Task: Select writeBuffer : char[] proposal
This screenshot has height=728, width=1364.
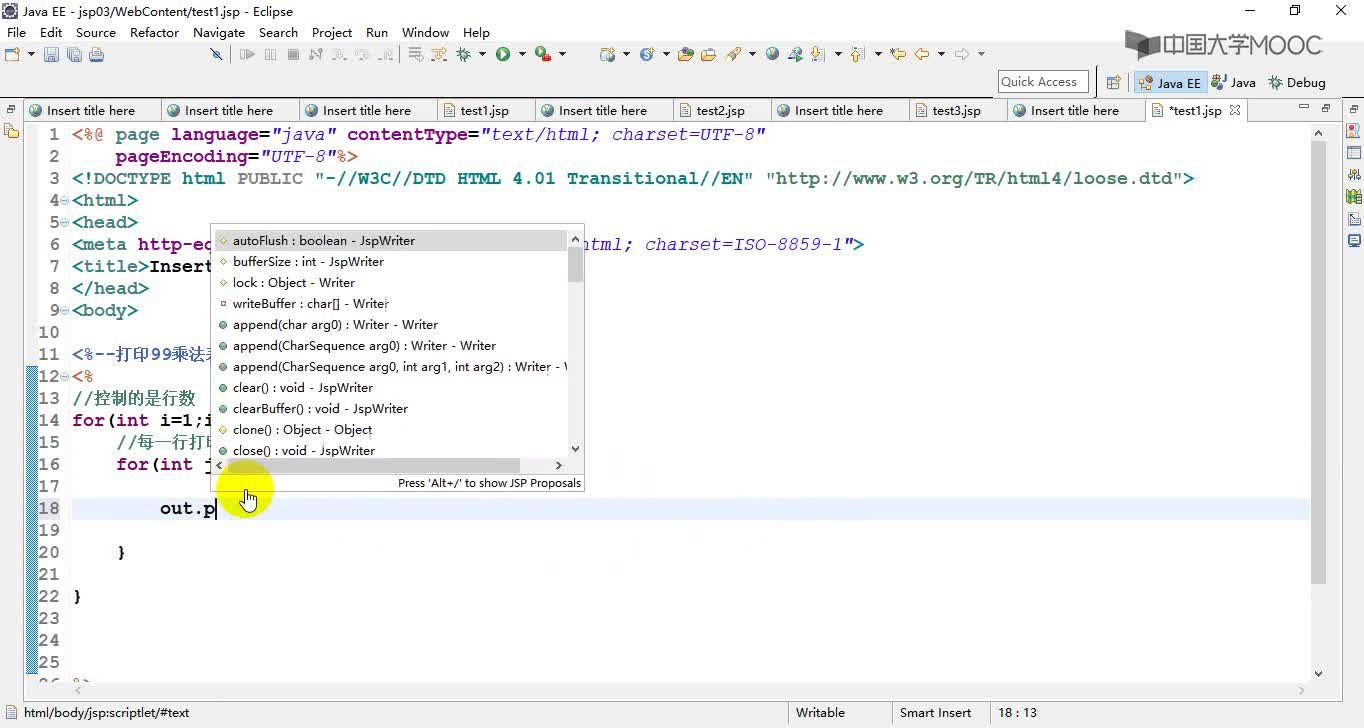Action: pos(391,303)
